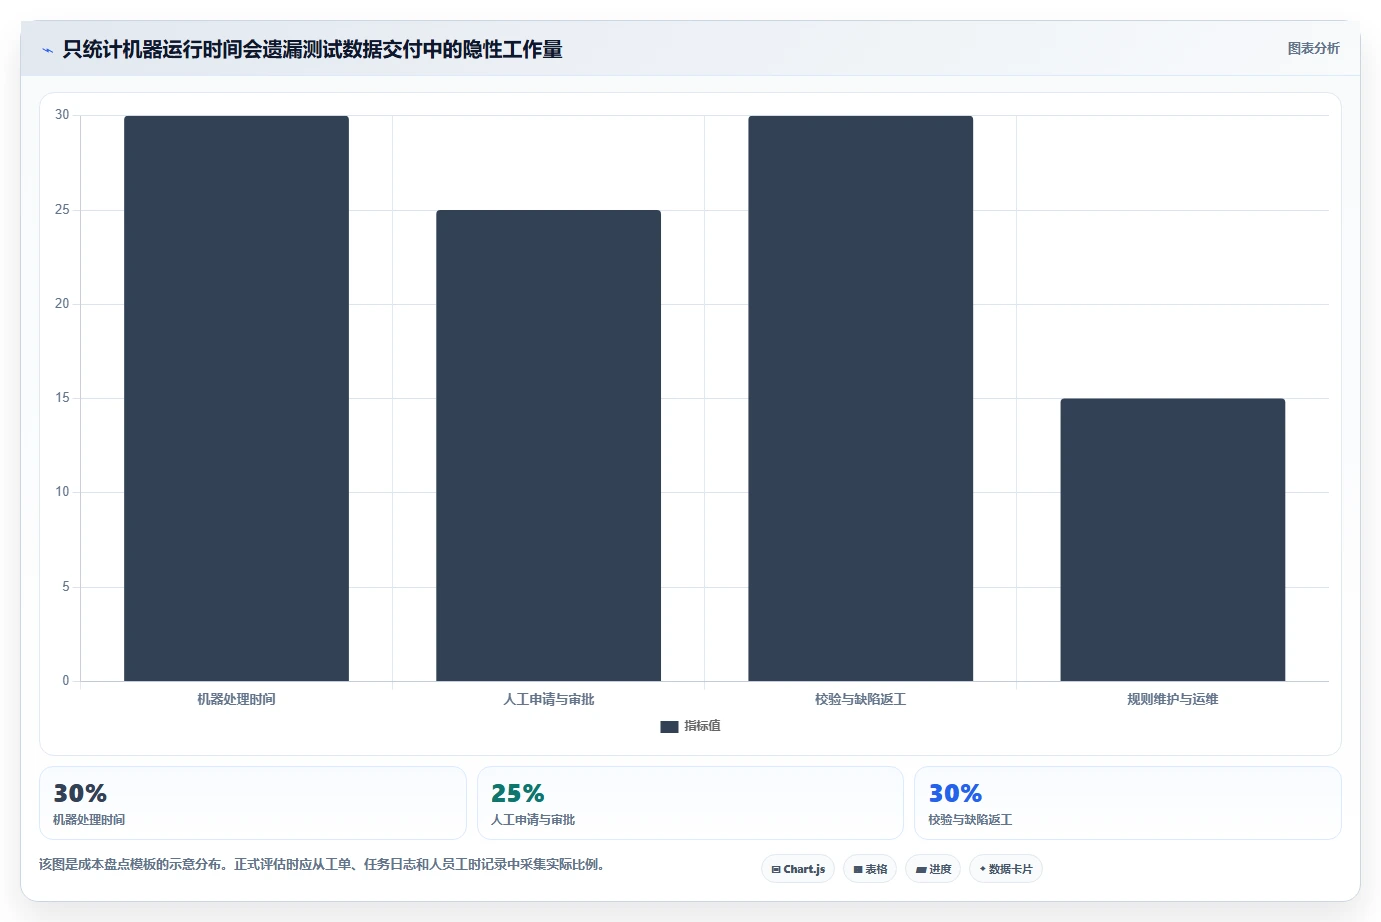The width and height of the screenshot is (1381, 922).
Task: Click the 机器处理时间 x-axis label
Action: (x=236, y=699)
